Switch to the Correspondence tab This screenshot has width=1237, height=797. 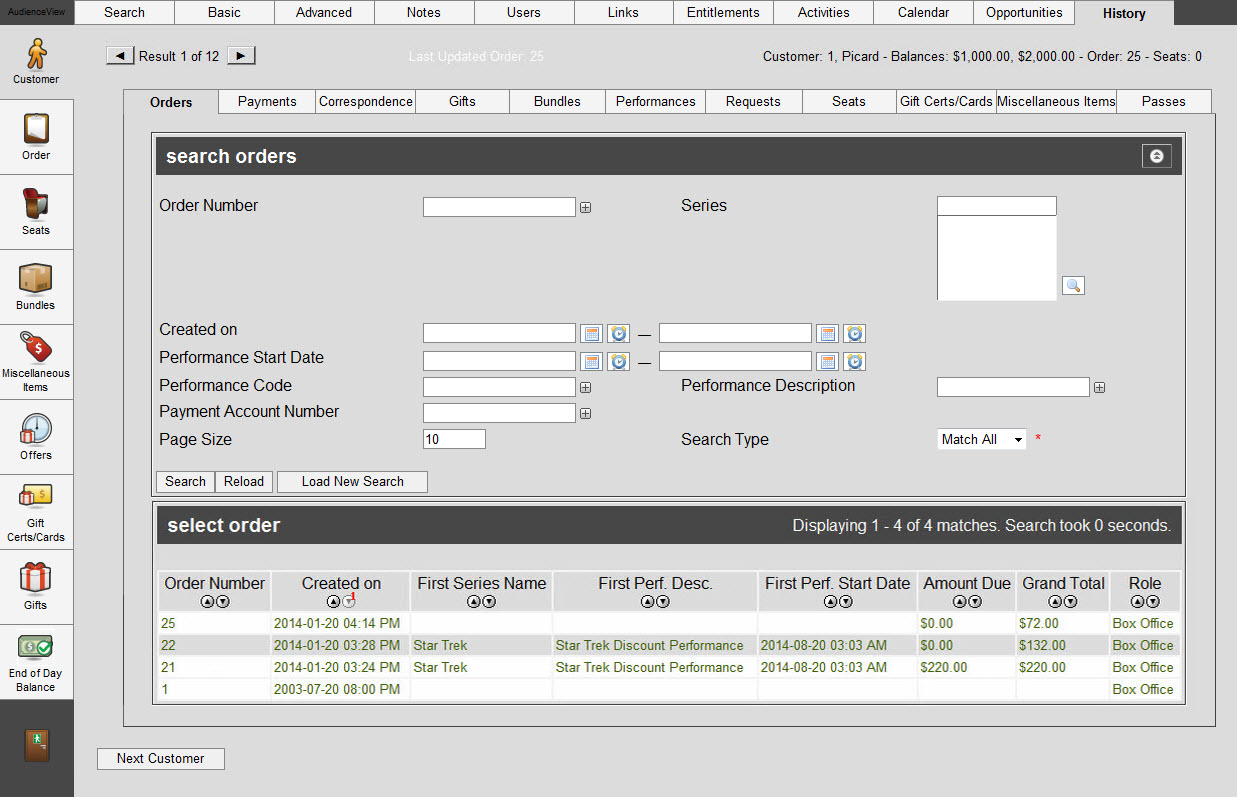[x=366, y=101]
